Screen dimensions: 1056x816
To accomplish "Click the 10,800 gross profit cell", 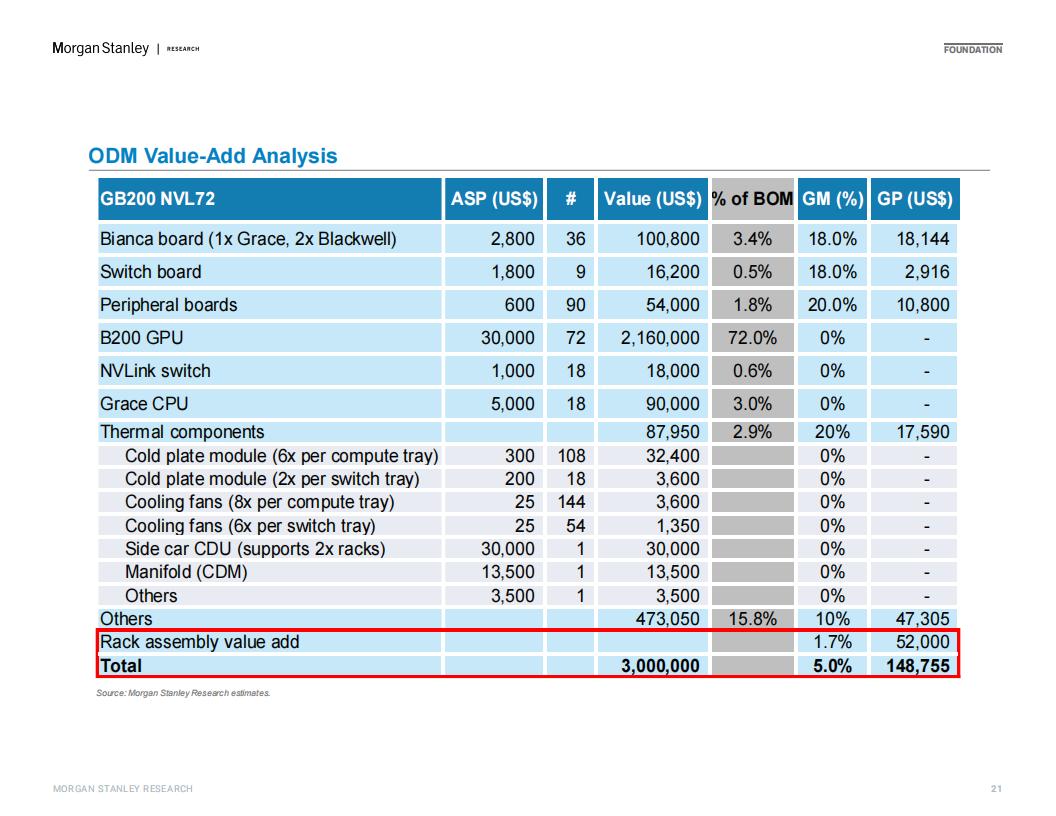I will coord(923,305).
